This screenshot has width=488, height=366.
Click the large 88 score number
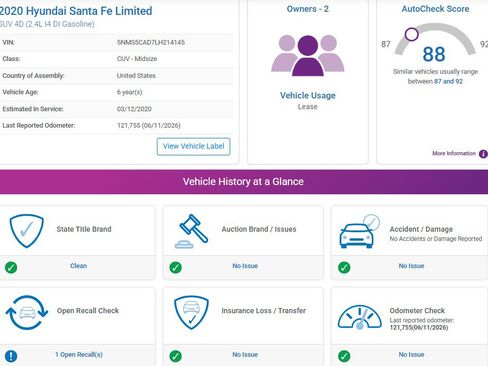coord(434,54)
